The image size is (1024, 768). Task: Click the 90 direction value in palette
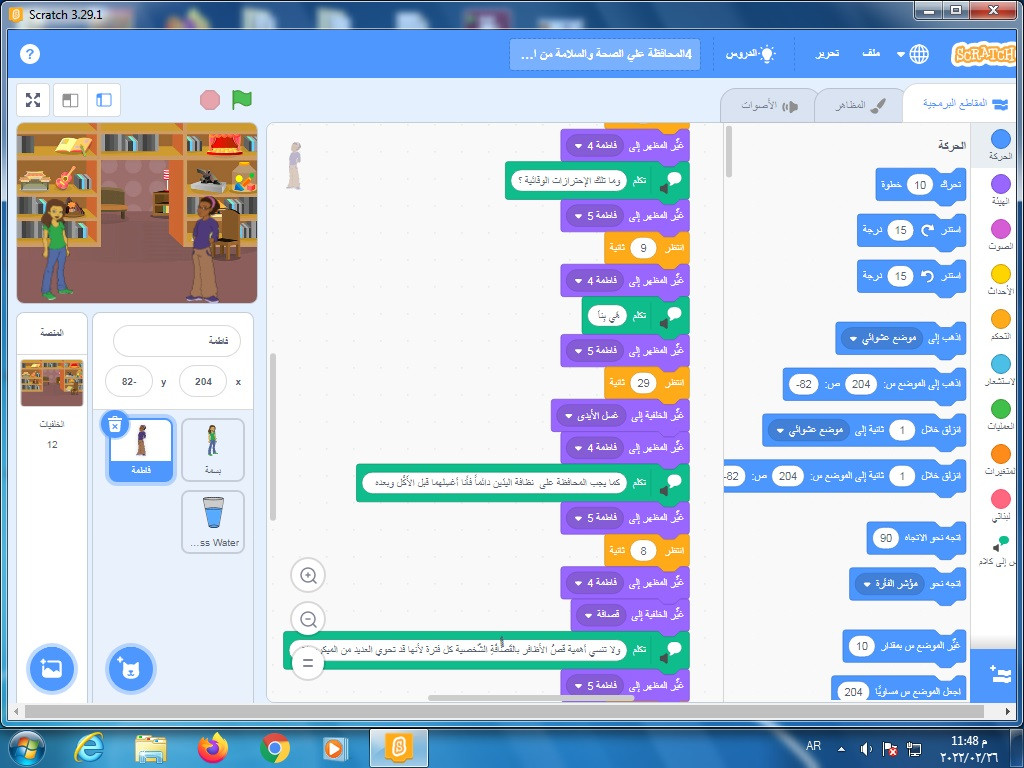click(886, 538)
